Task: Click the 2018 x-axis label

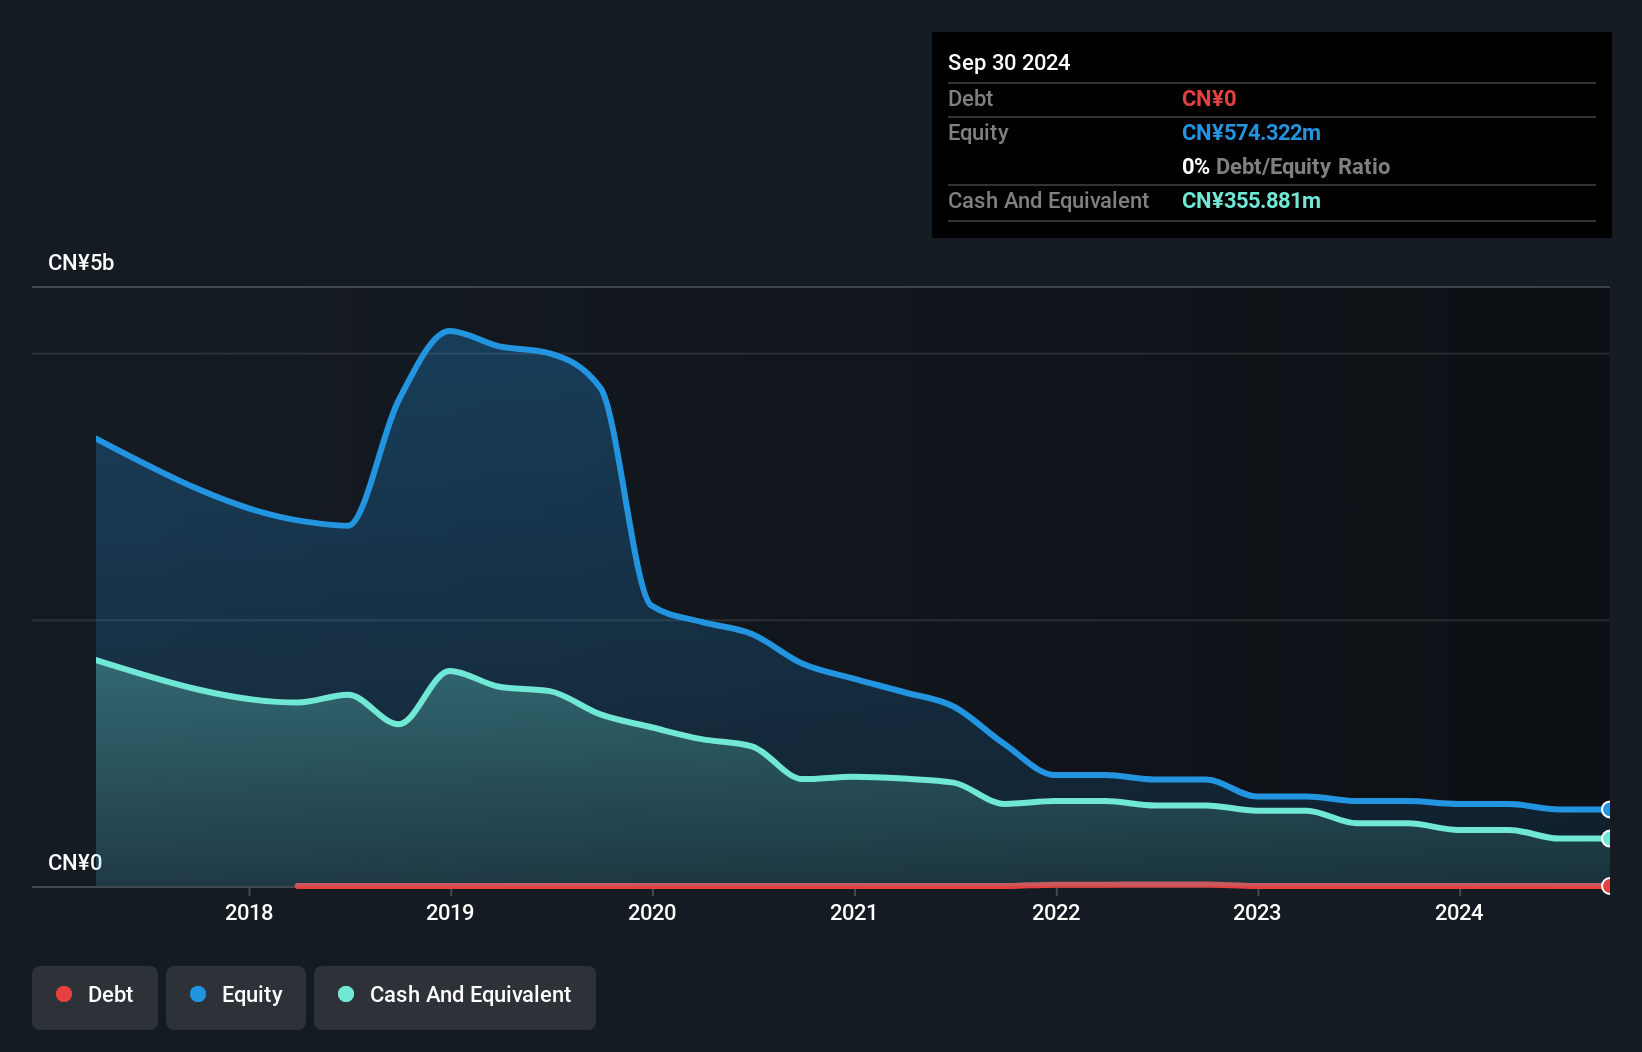Action: [249, 912]
